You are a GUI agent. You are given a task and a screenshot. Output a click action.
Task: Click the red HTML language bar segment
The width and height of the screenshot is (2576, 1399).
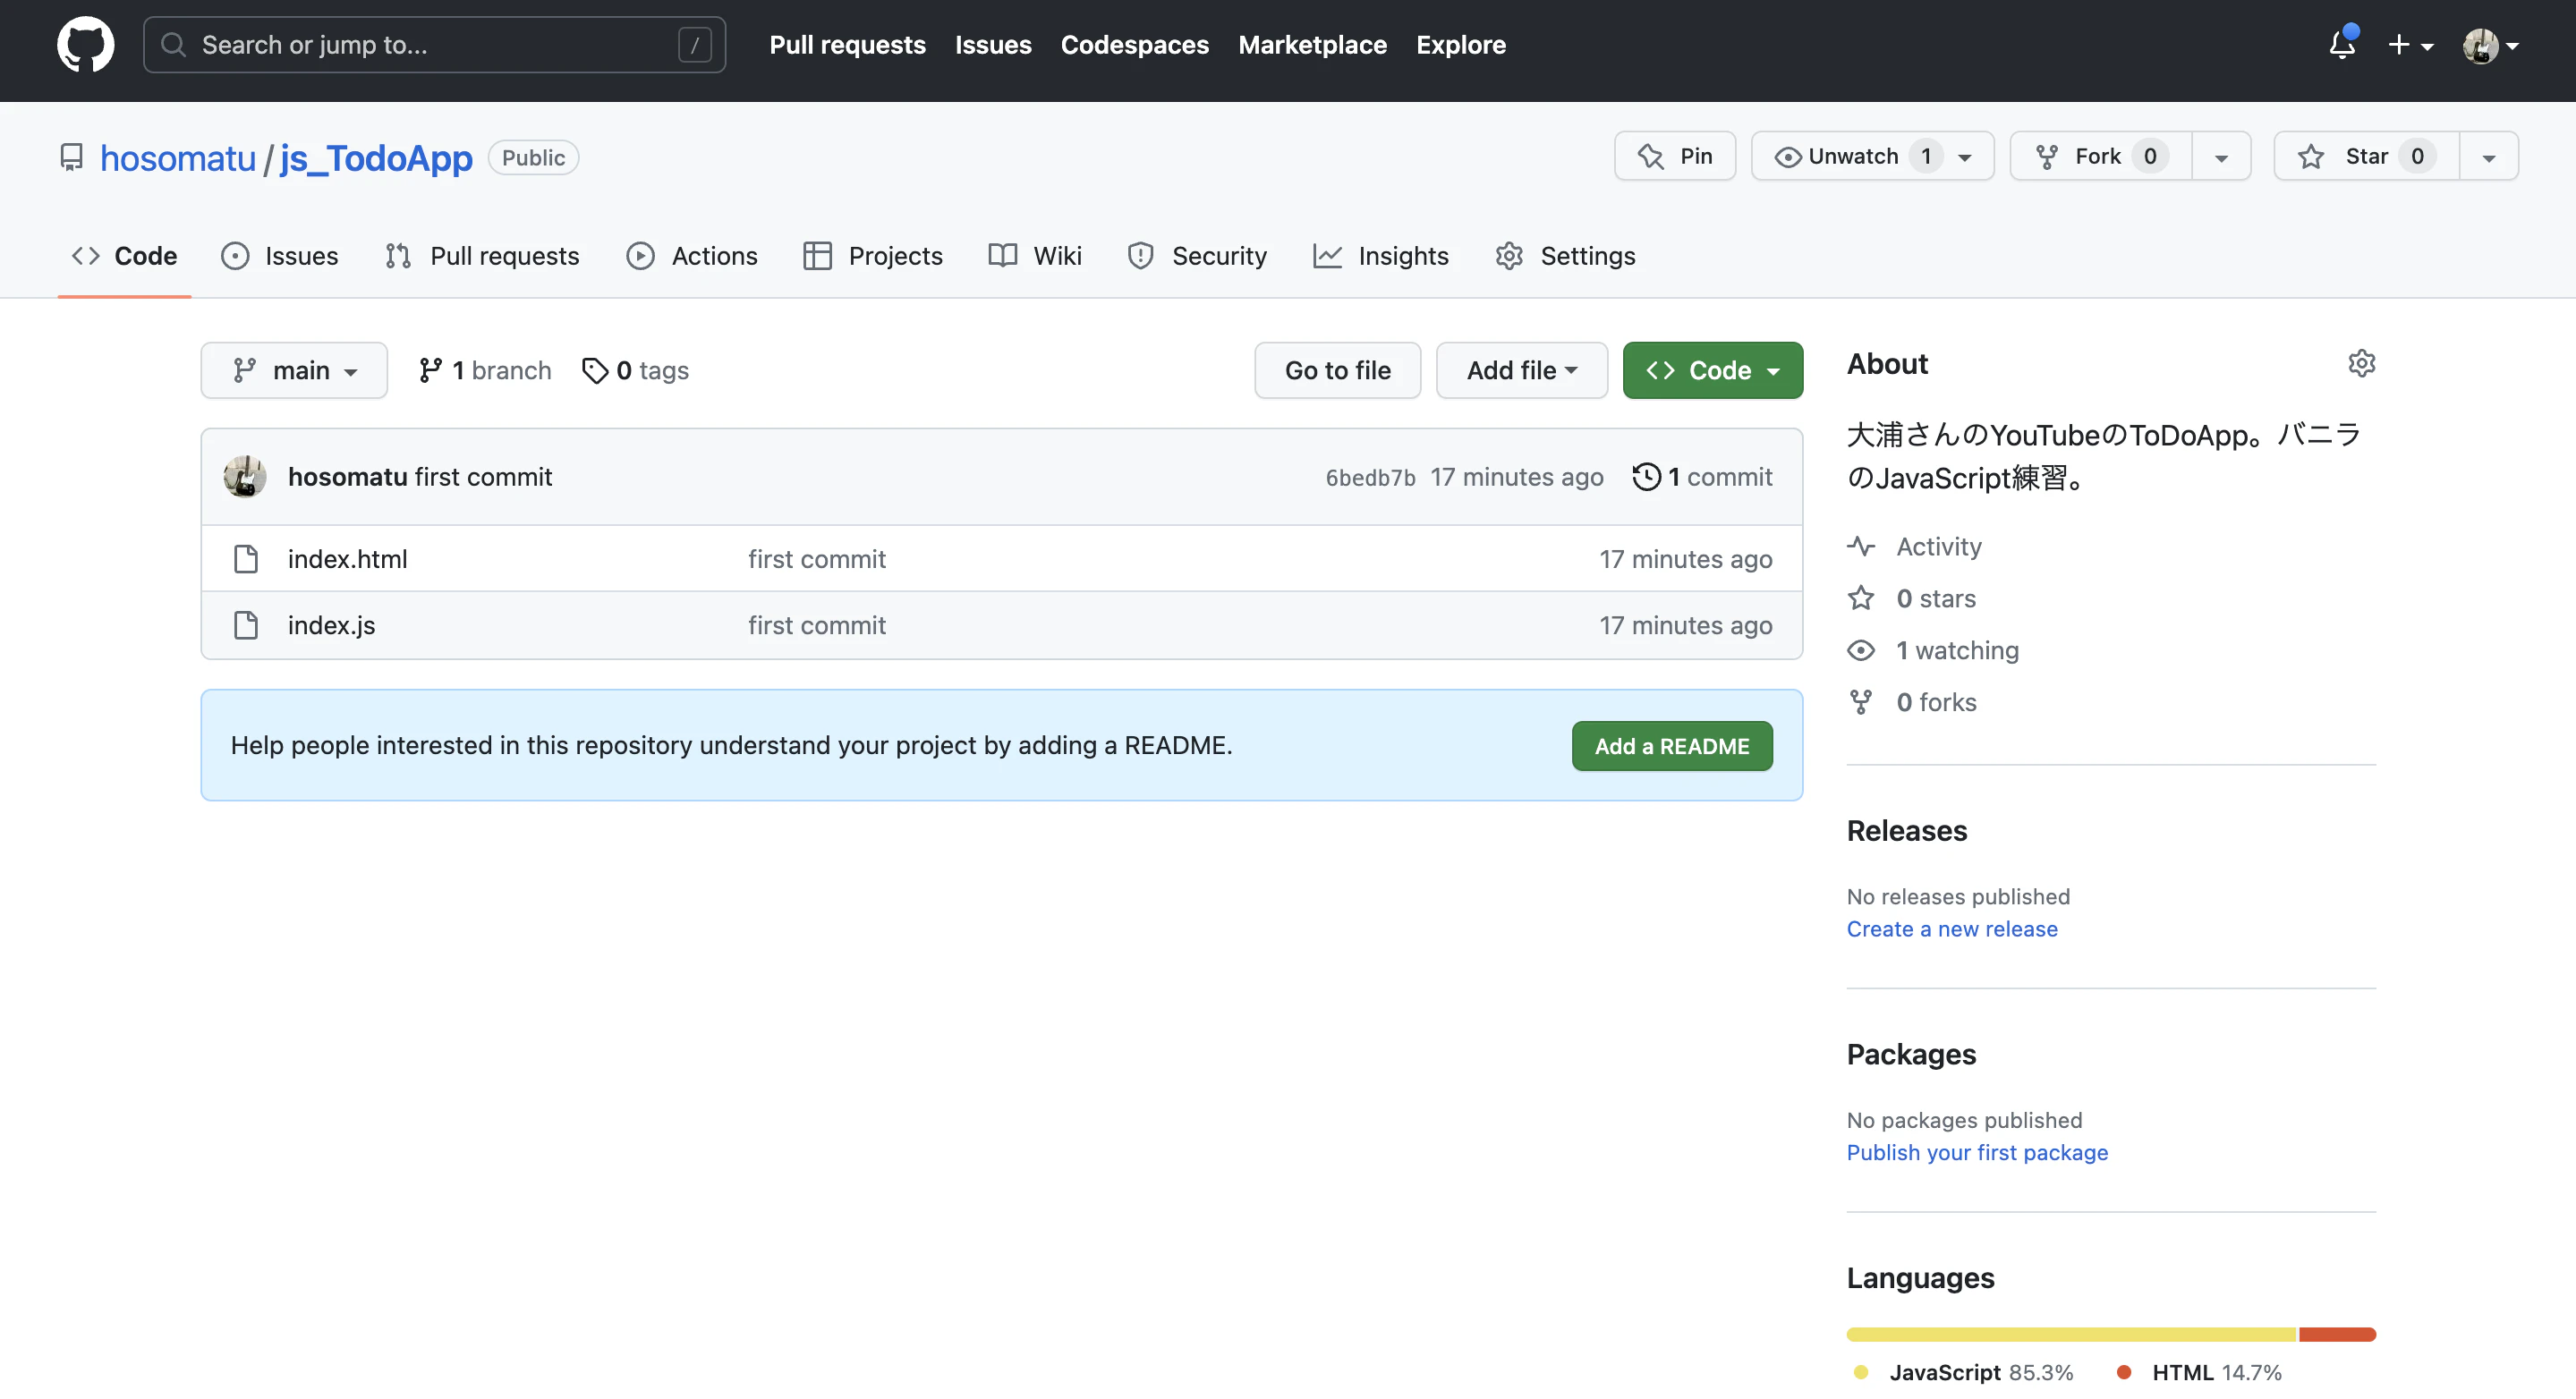point(2337,1334)
